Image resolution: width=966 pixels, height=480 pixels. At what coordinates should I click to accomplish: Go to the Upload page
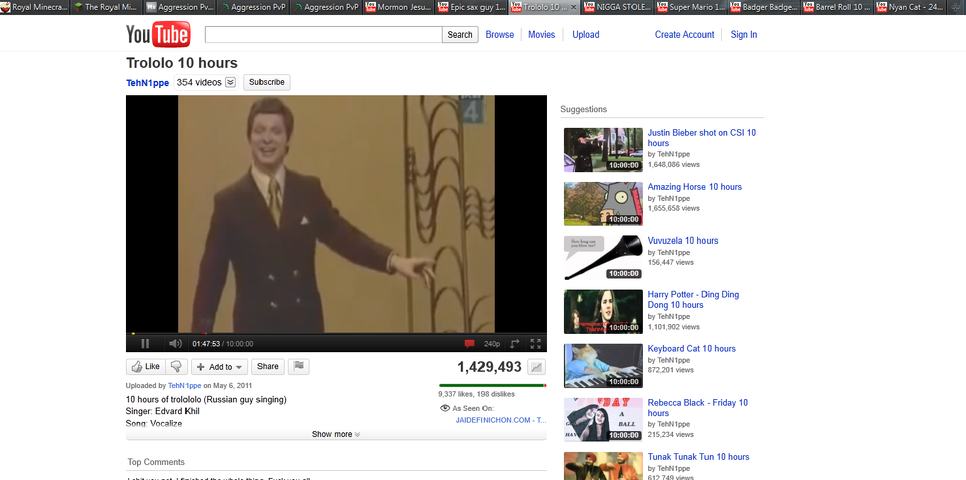coord(585,35)
